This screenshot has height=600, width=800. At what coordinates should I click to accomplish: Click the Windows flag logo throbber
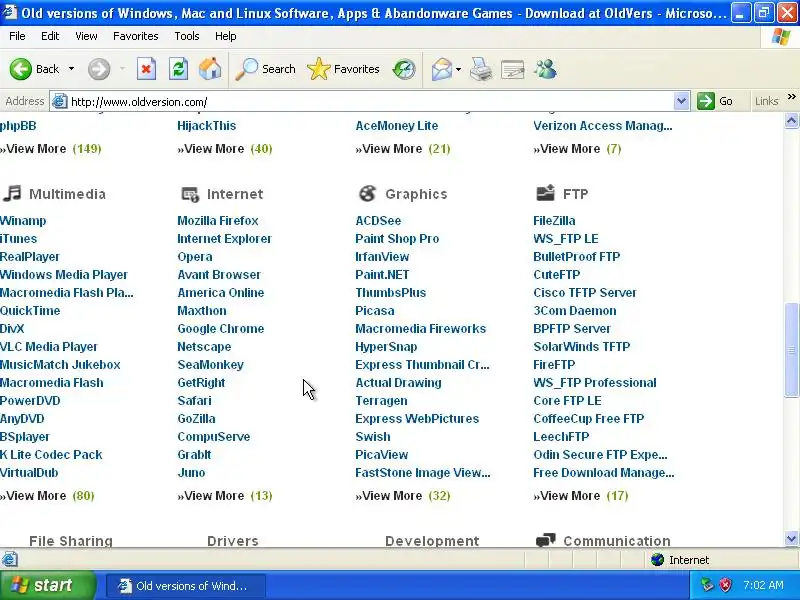click(781, 36)
